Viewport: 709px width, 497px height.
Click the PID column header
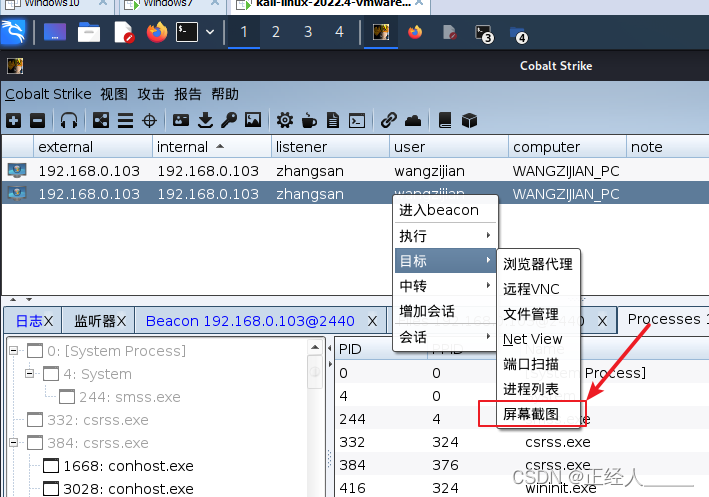pyautogui.click(x=382, y=349)
